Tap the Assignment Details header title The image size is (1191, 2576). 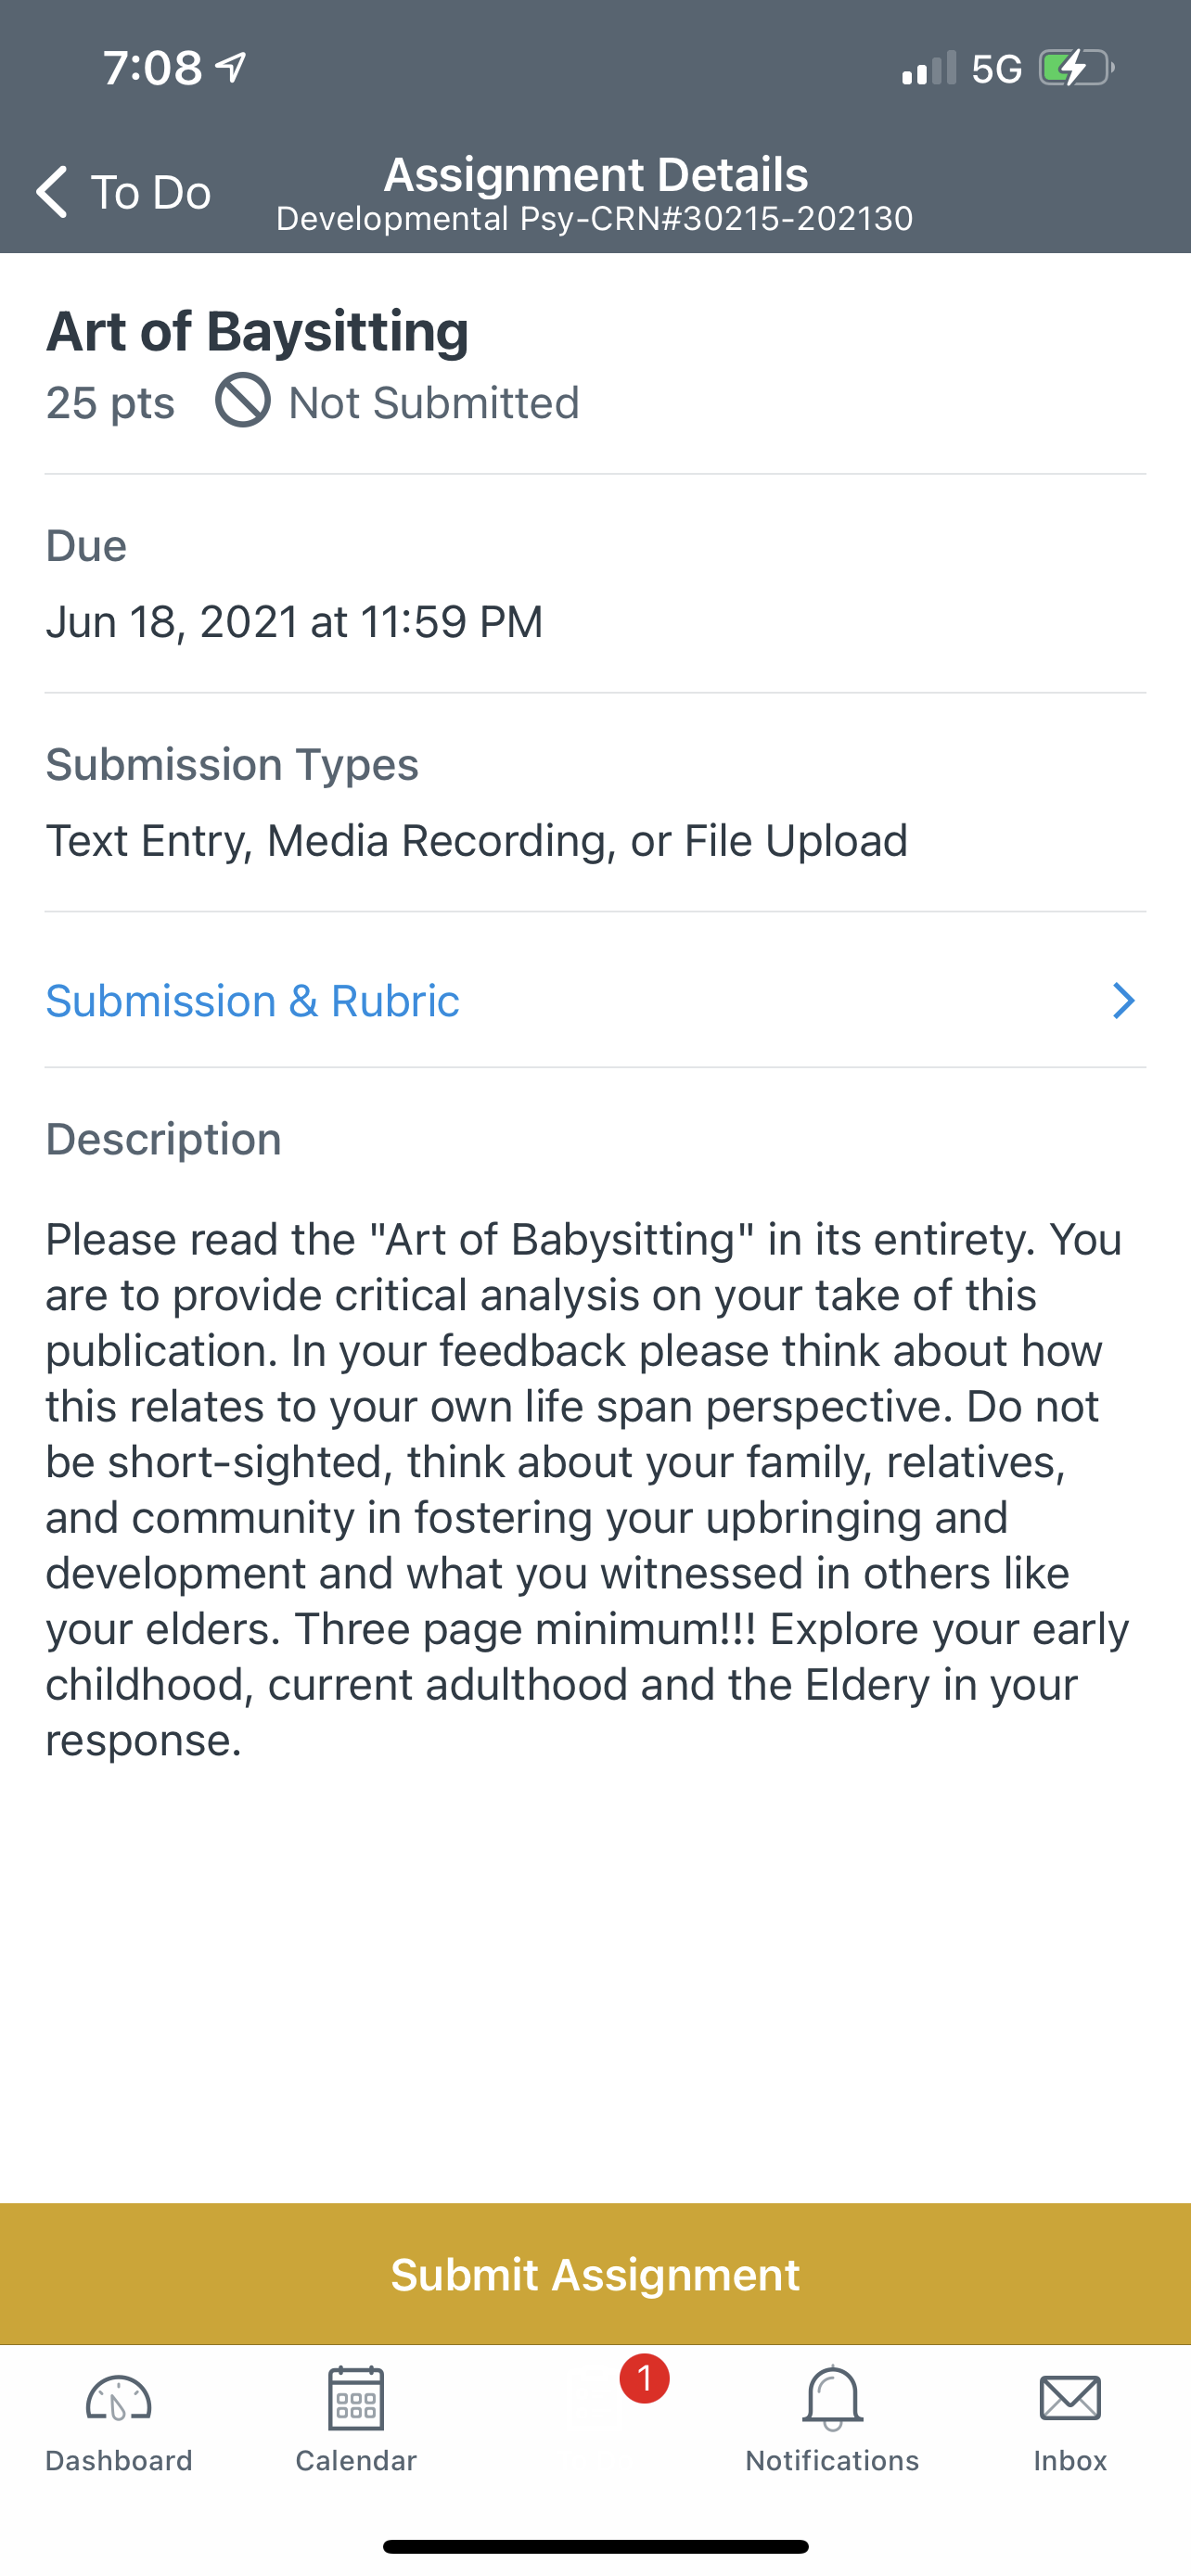coord(596,174)
